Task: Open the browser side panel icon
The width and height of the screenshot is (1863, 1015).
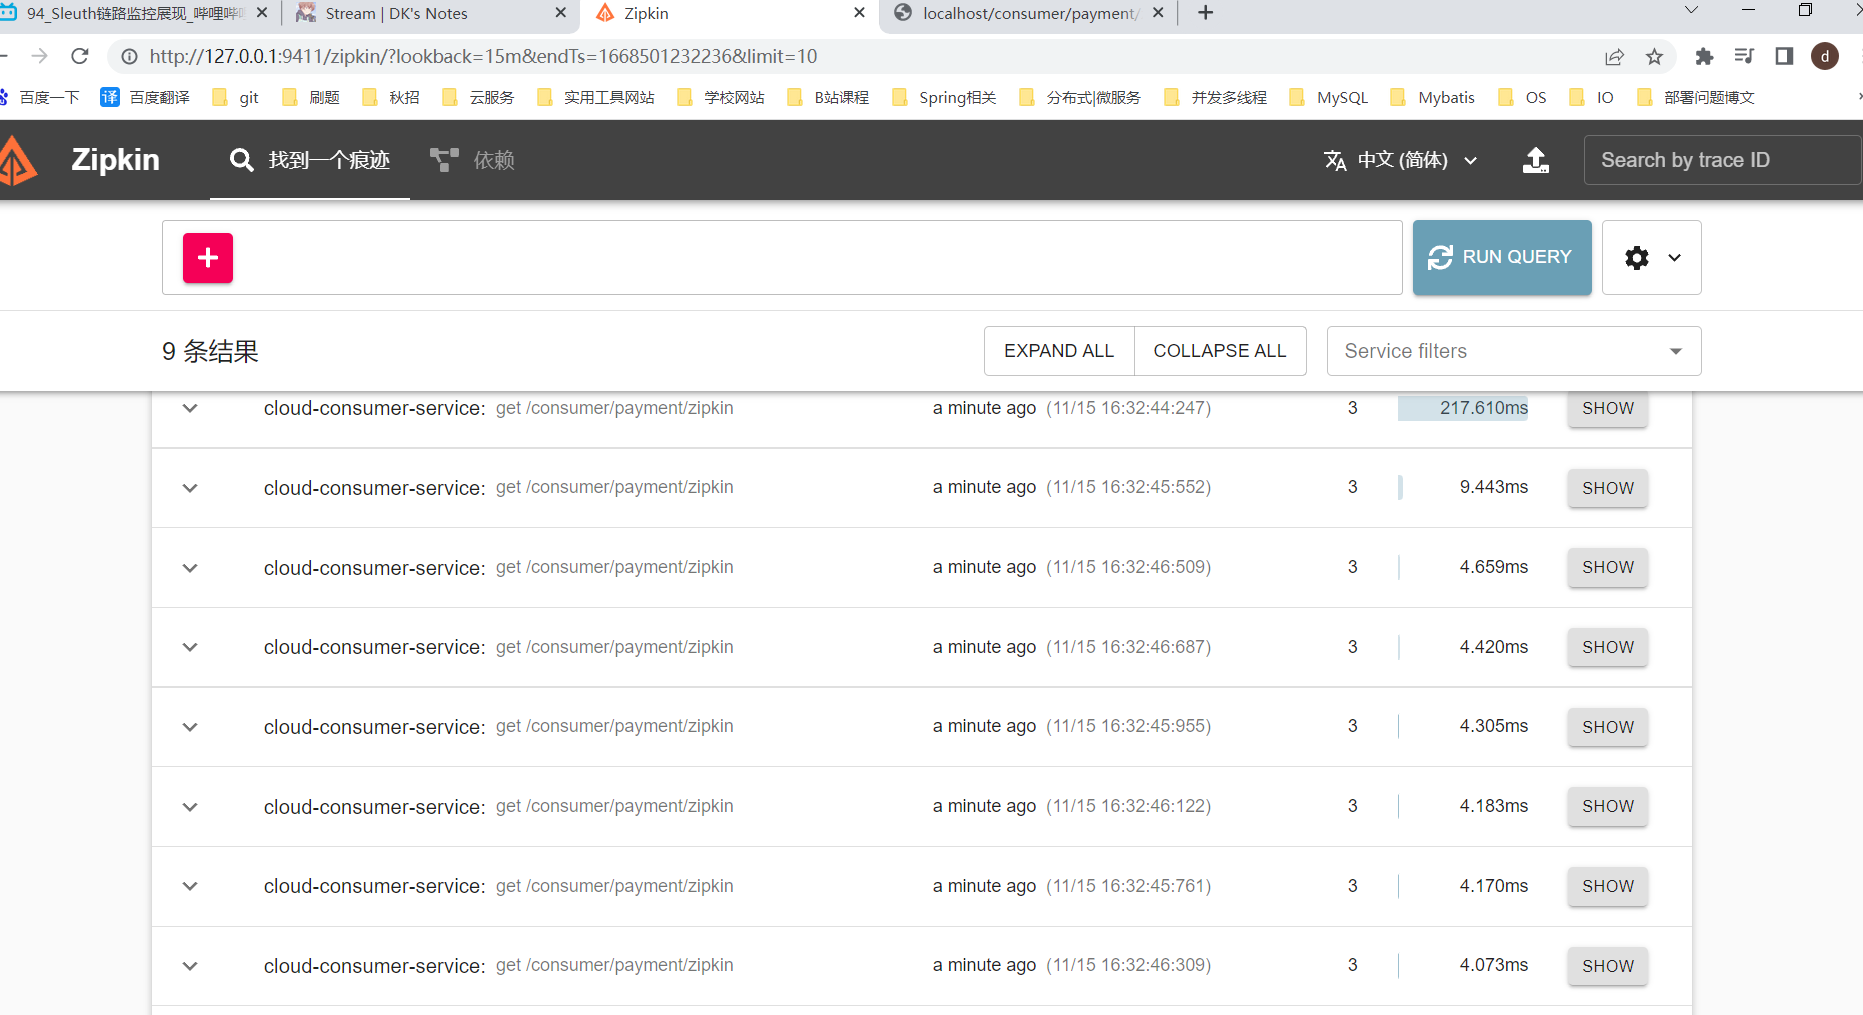Action: (1784, 56)
